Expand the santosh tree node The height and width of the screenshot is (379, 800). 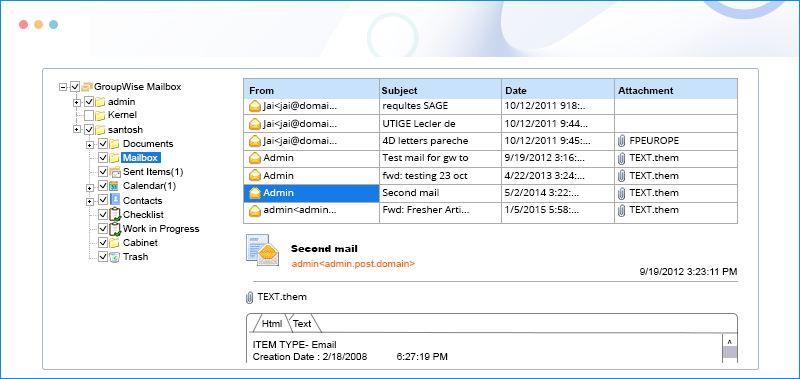pyautogui.click(x=77, y=130)
